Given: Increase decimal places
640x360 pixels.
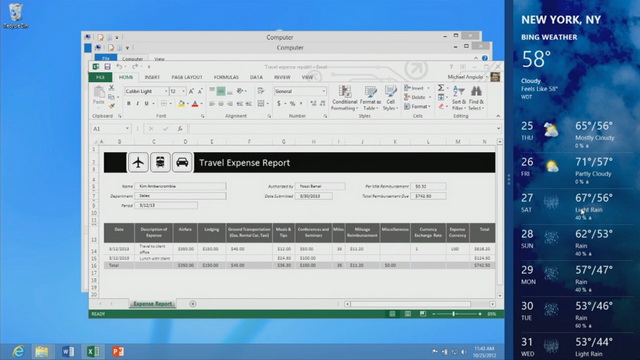Looking at the screenshot, I should (313, 104).
